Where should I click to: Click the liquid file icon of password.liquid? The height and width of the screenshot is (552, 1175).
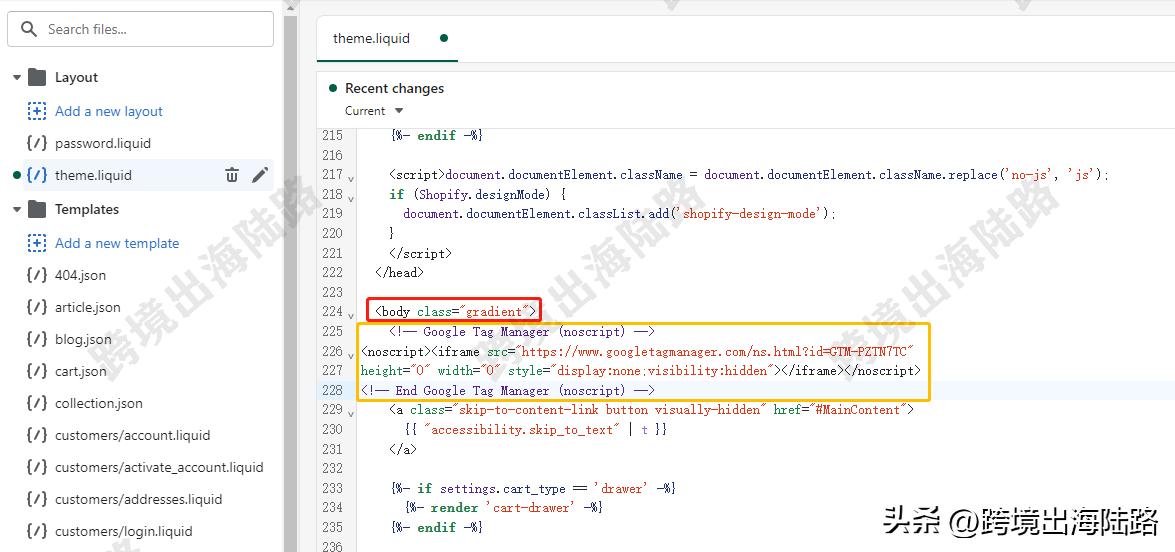pyautogui.click(x=37, y=143)
